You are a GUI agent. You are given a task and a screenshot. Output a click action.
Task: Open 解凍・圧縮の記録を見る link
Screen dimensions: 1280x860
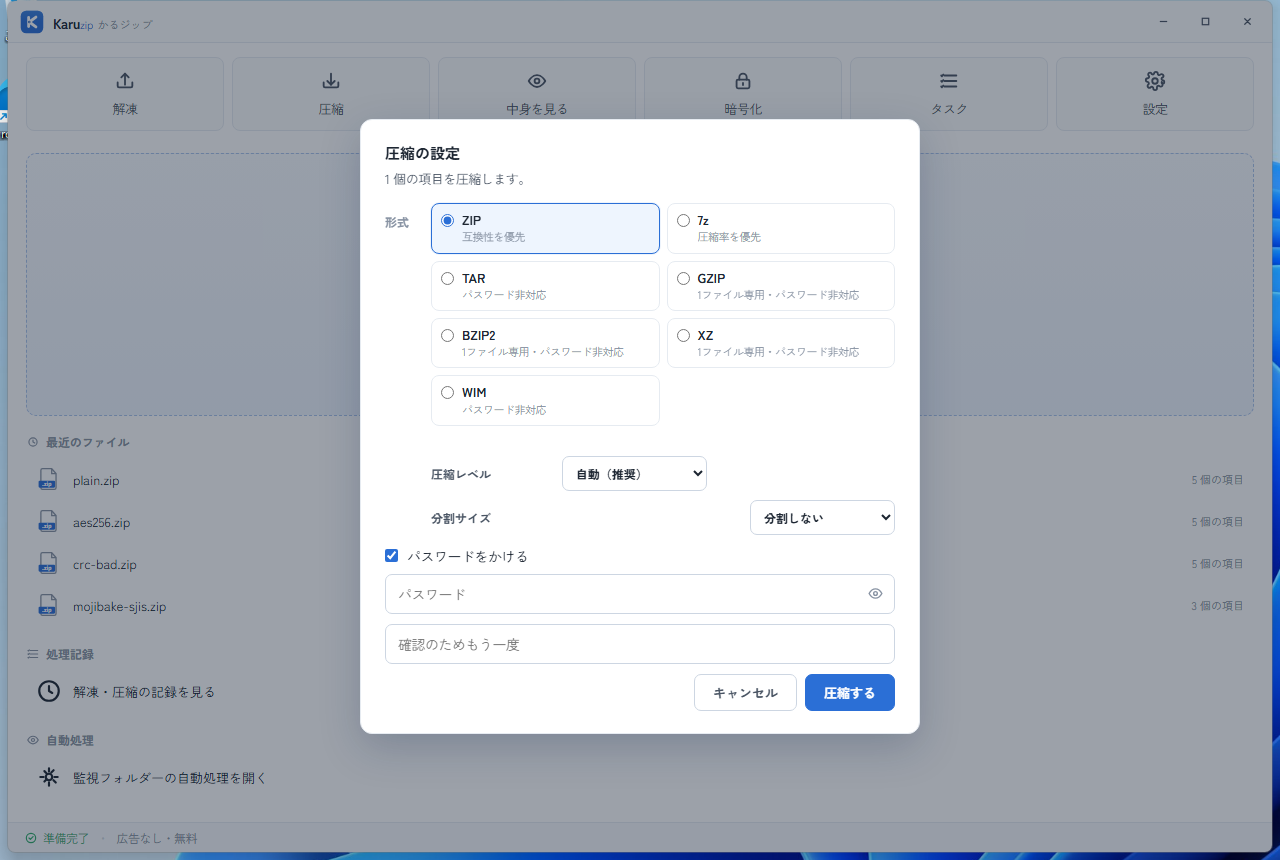[144, 692]
